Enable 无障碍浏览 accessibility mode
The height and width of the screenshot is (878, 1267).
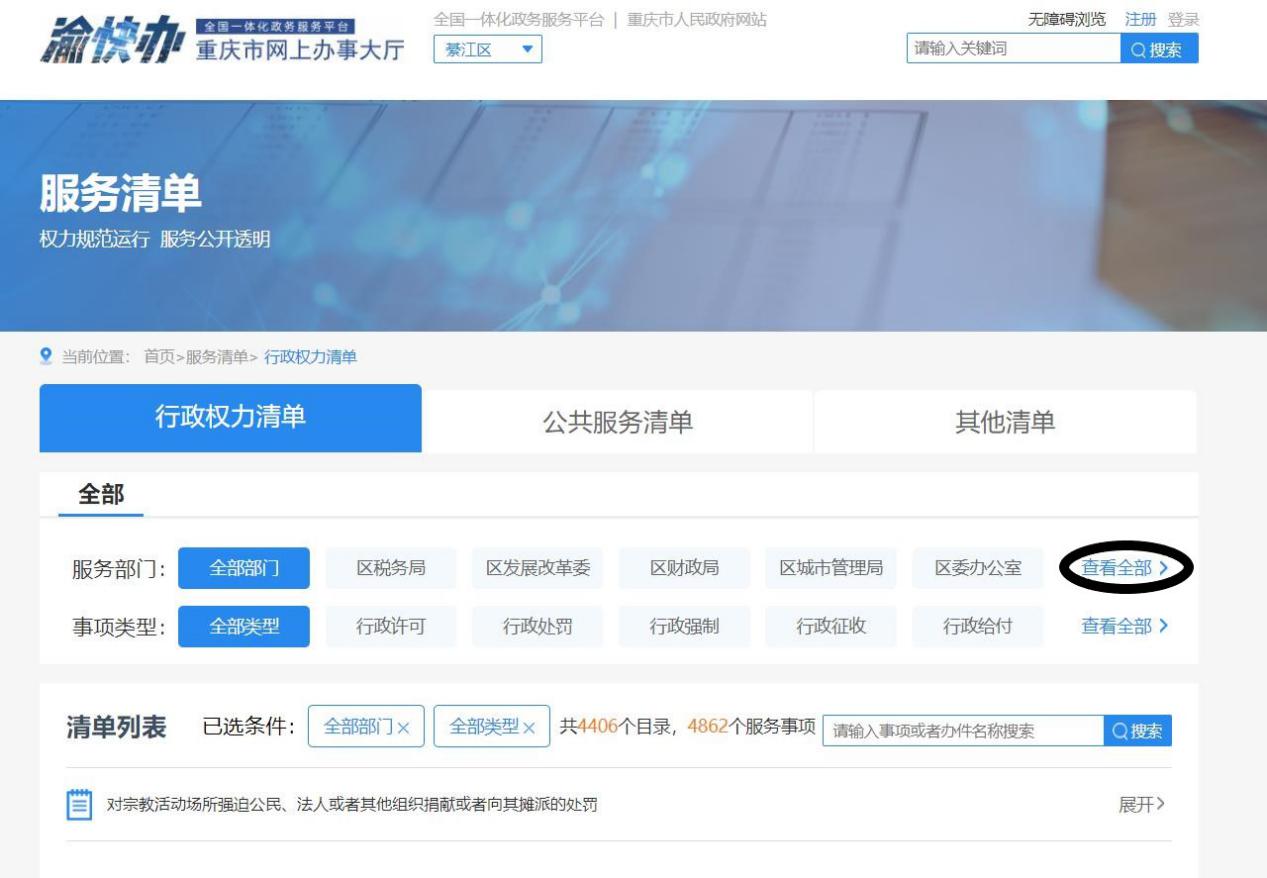pyautogui.click(x=1067, y=20)
